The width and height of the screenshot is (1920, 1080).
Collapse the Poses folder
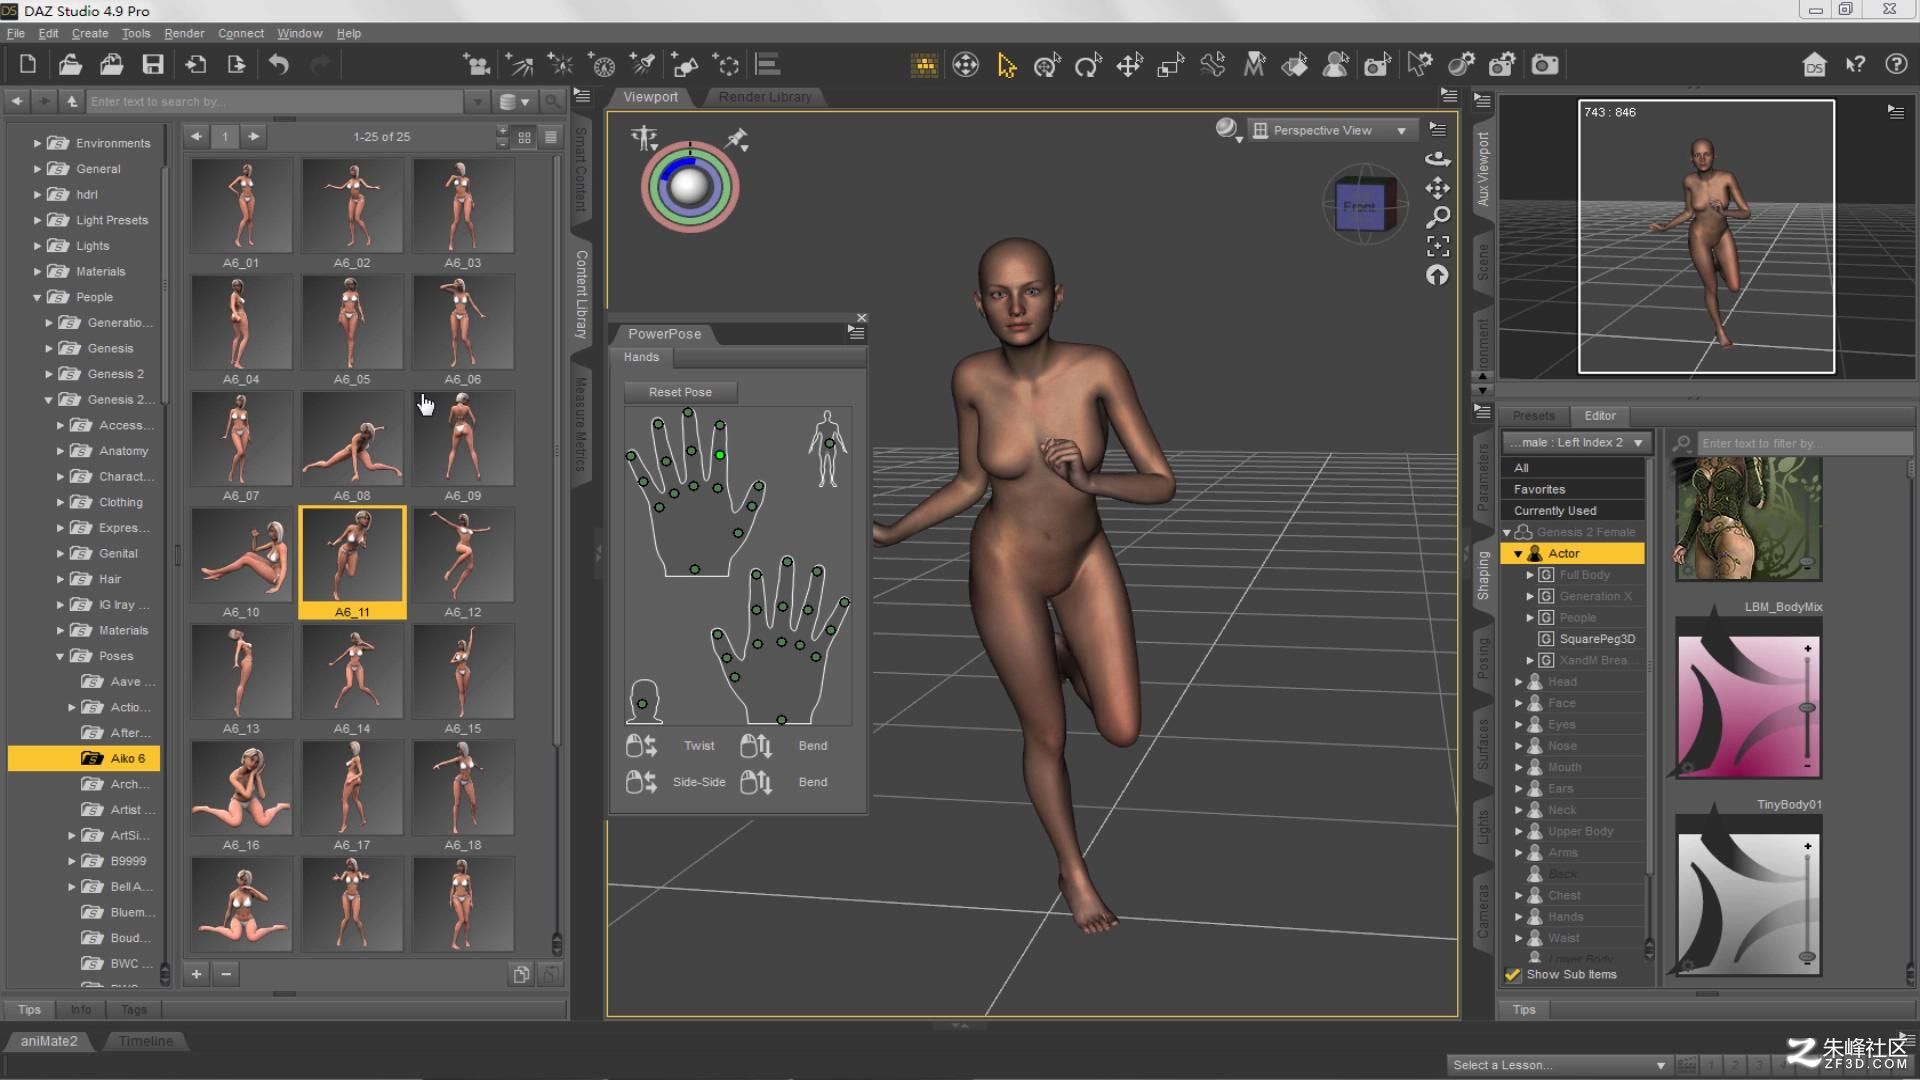pos(60,656)
